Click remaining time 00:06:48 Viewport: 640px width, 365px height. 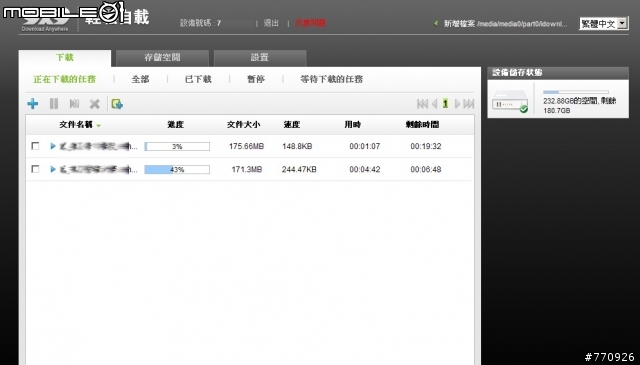tap(426, 169)
